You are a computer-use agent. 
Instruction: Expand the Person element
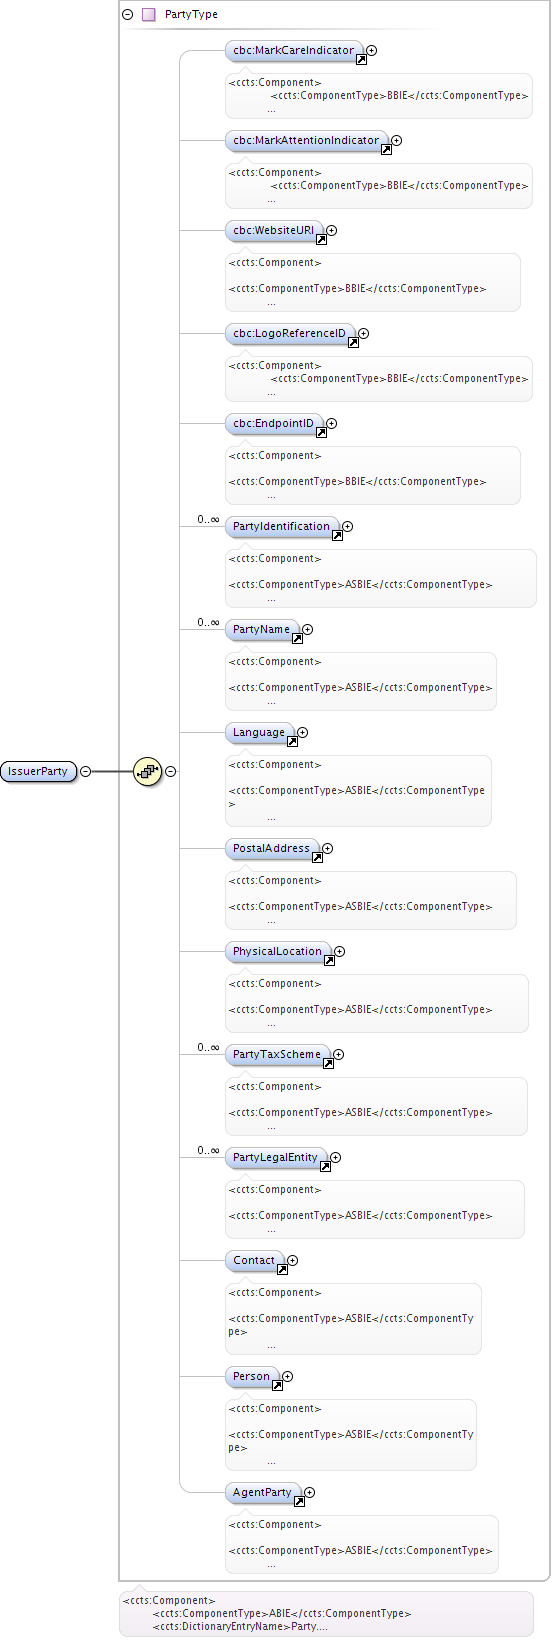click(288, 1376)
